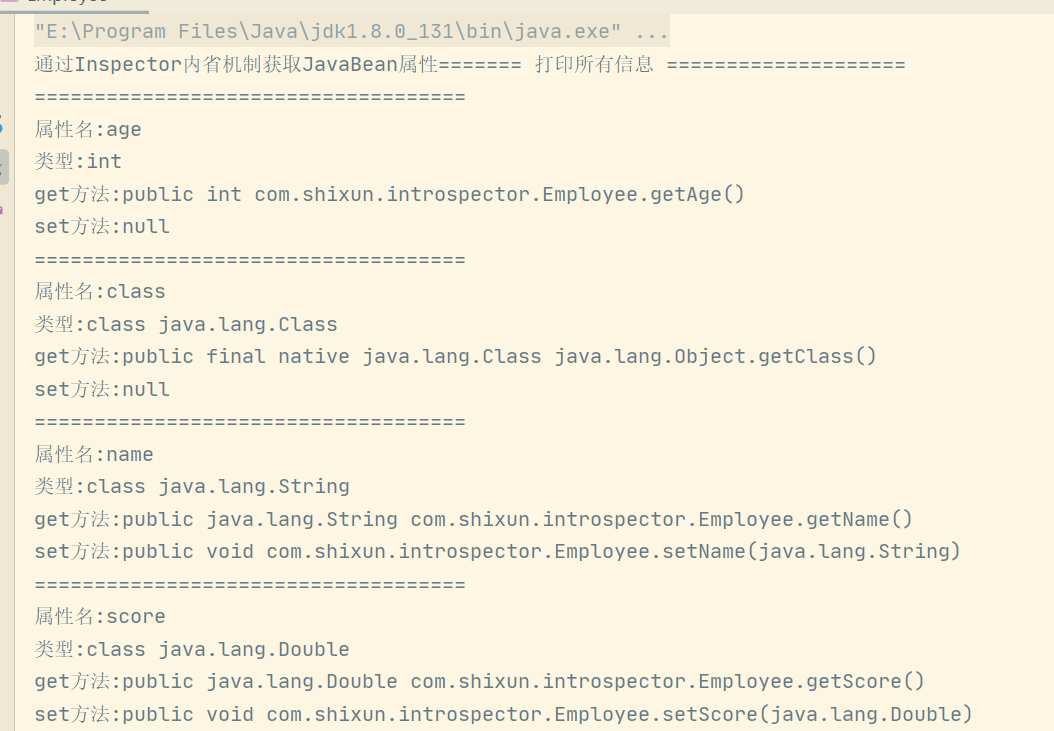
Task: Click the Inspector header output line
Action: click(x=470, y=65)
